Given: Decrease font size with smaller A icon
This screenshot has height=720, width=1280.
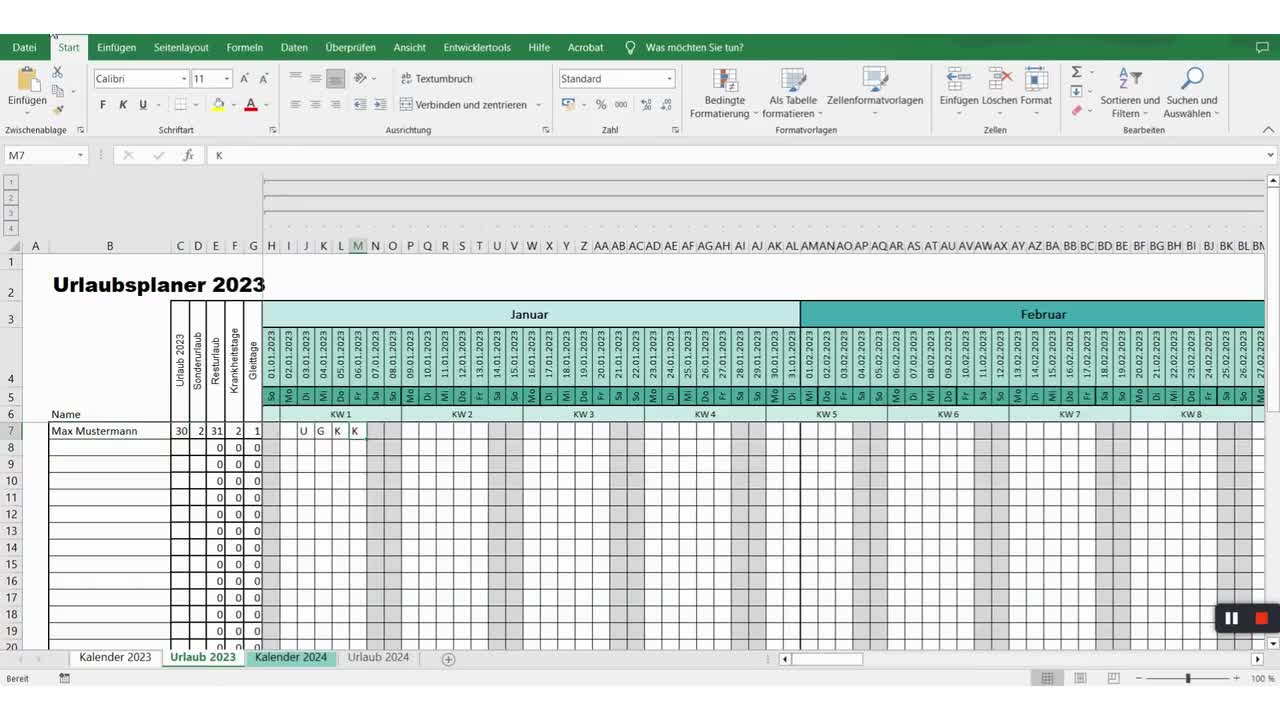Looking at the screenshot, I should click(264, 79).
